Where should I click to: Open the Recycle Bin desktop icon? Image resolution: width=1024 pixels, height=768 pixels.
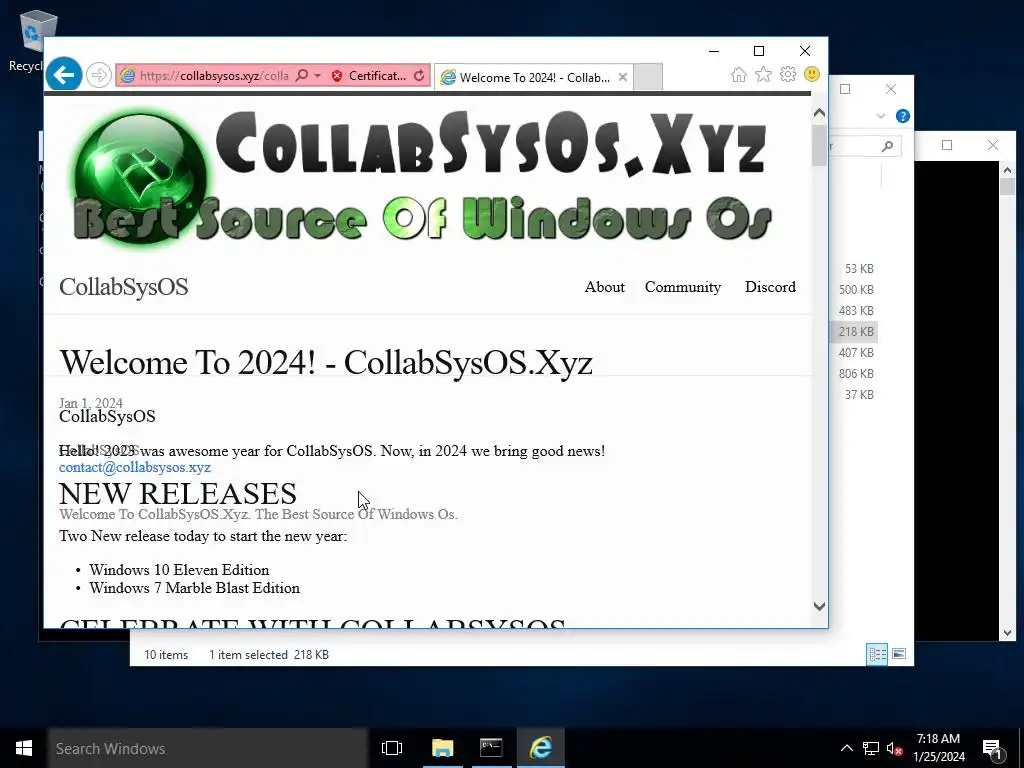[31, 39]
